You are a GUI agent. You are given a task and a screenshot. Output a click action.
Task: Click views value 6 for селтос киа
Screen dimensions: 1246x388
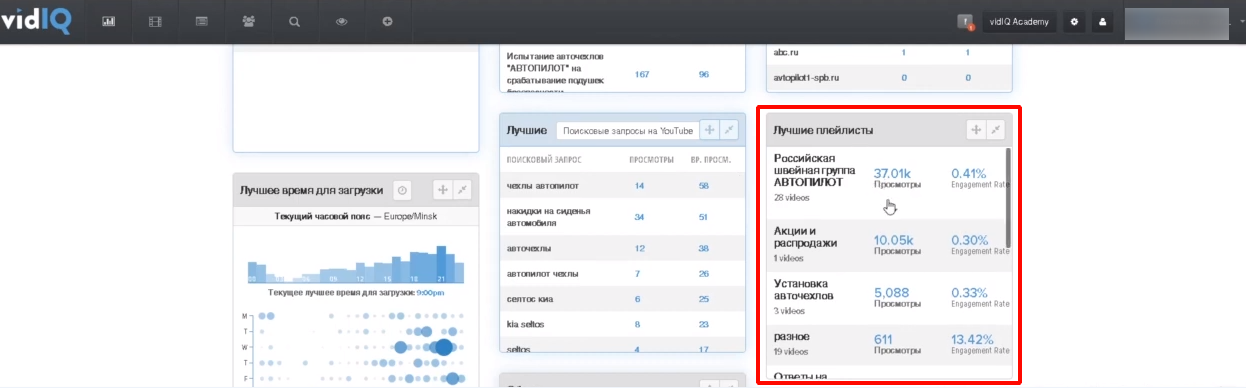click(638, 299)
